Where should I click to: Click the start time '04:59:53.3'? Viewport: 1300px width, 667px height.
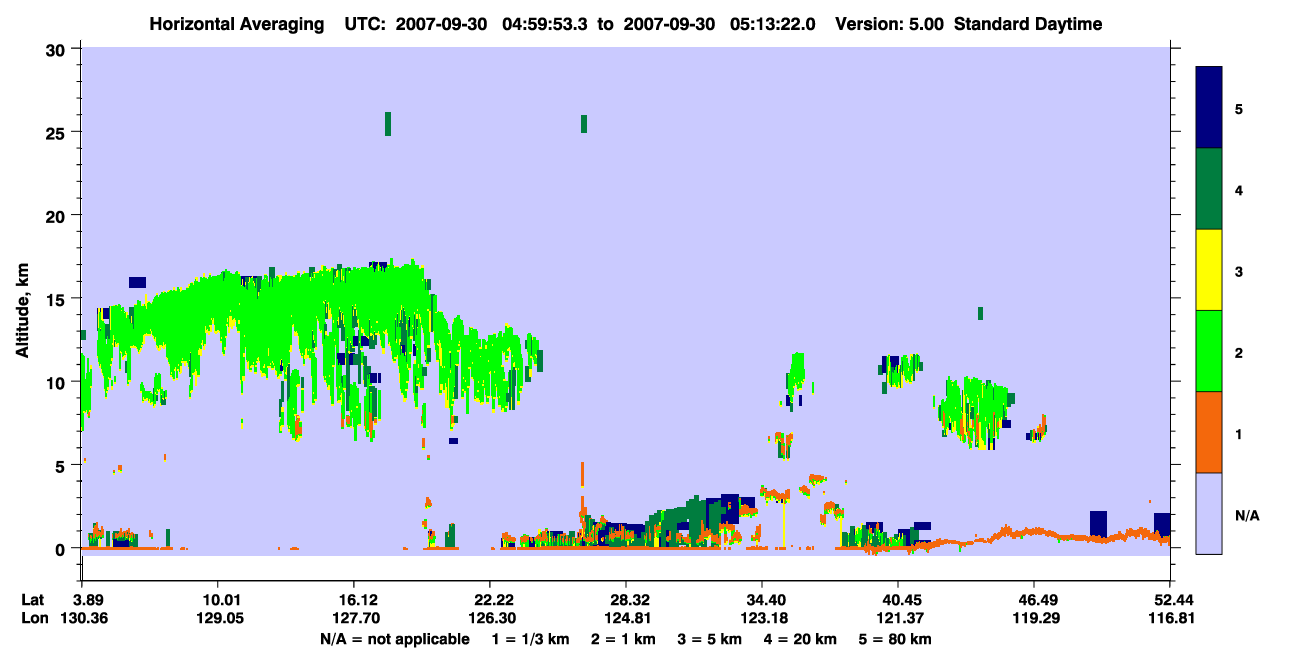[x=547, y=24]
